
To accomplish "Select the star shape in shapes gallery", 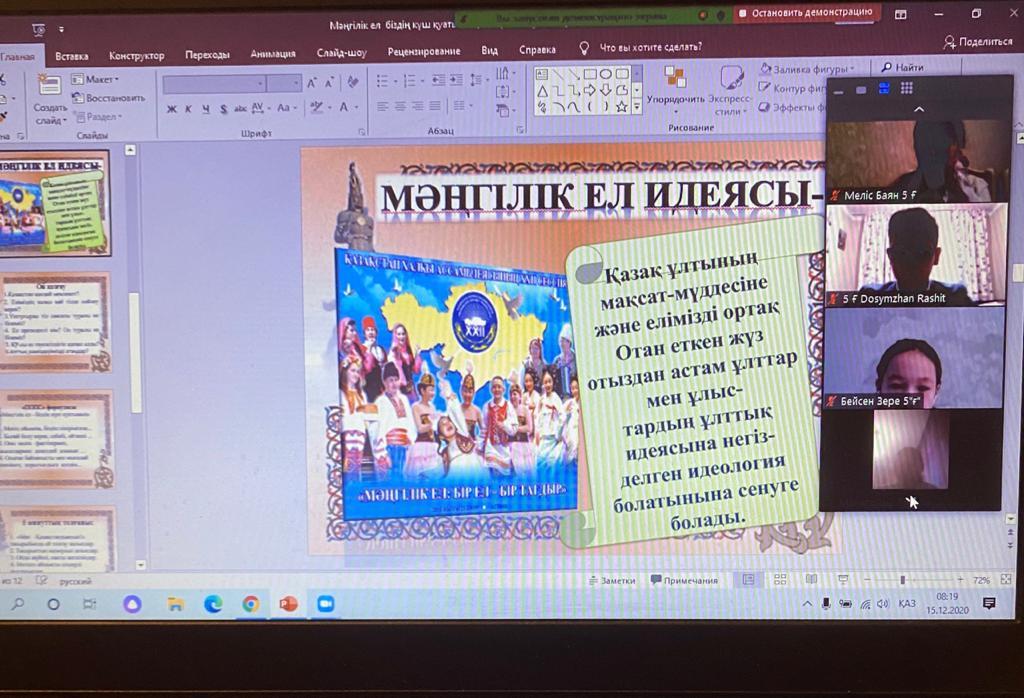I will pyautogui.click(x=621, y=106).
